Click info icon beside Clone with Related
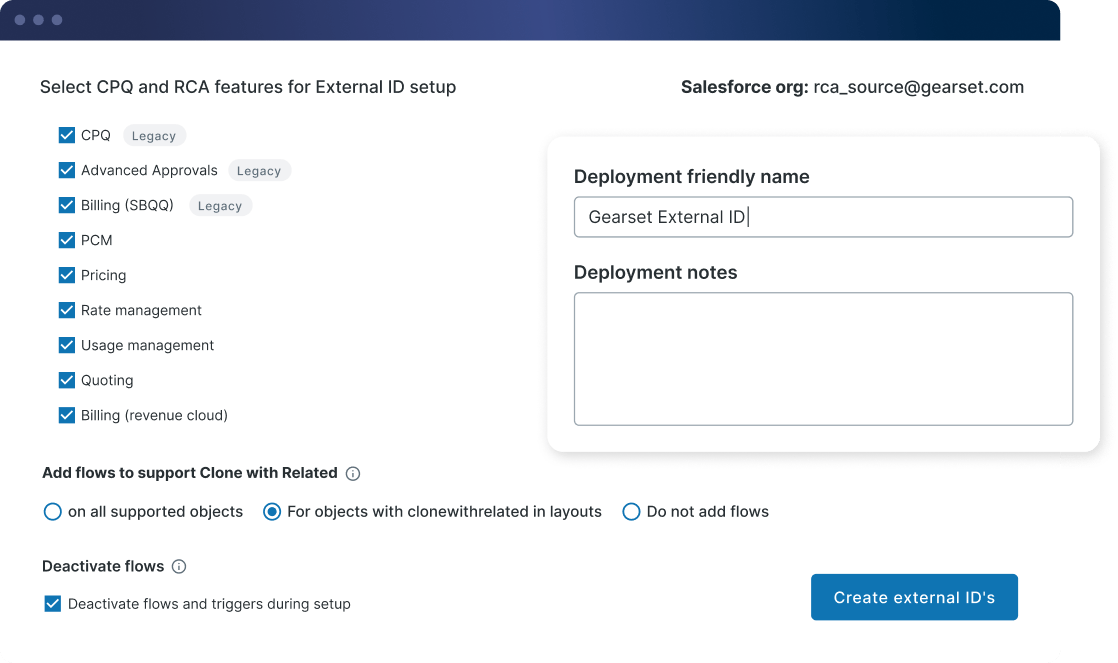Viewport: 1118px width, 663px height. click(x=353, y=474)
